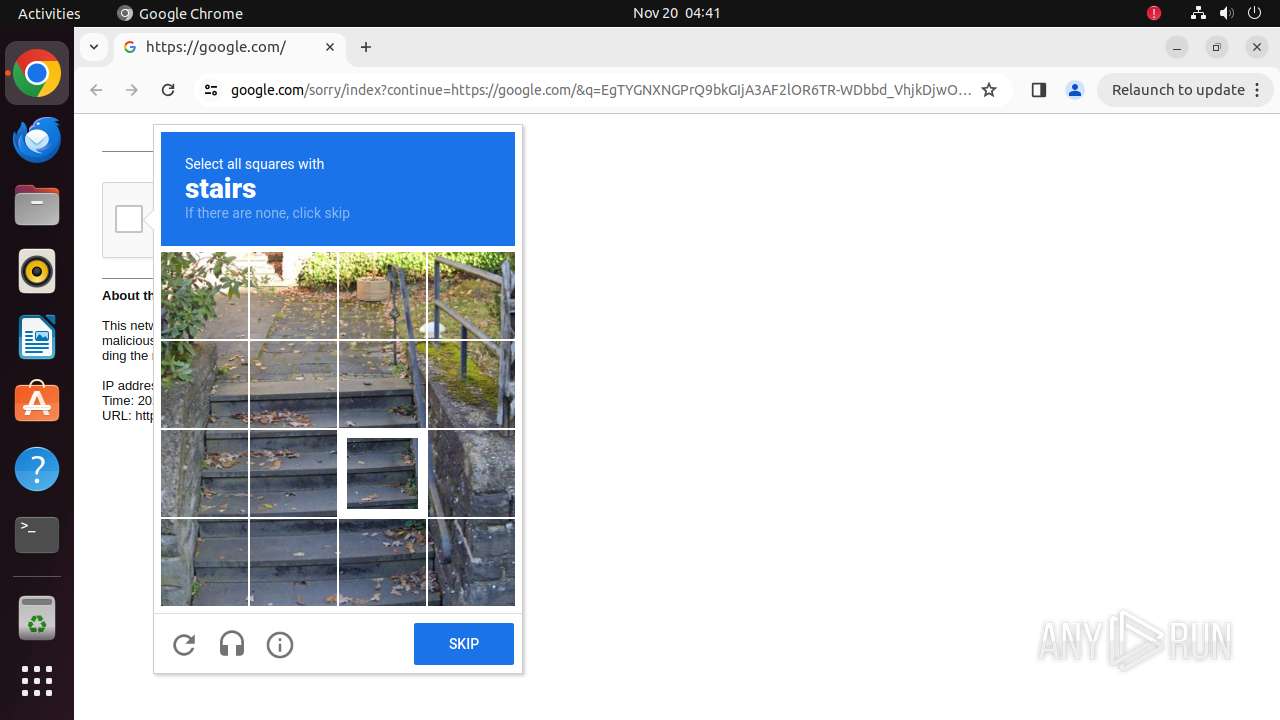Click the SKIP button
This screenshot has height=720, width=1280.
coord(464,644)
